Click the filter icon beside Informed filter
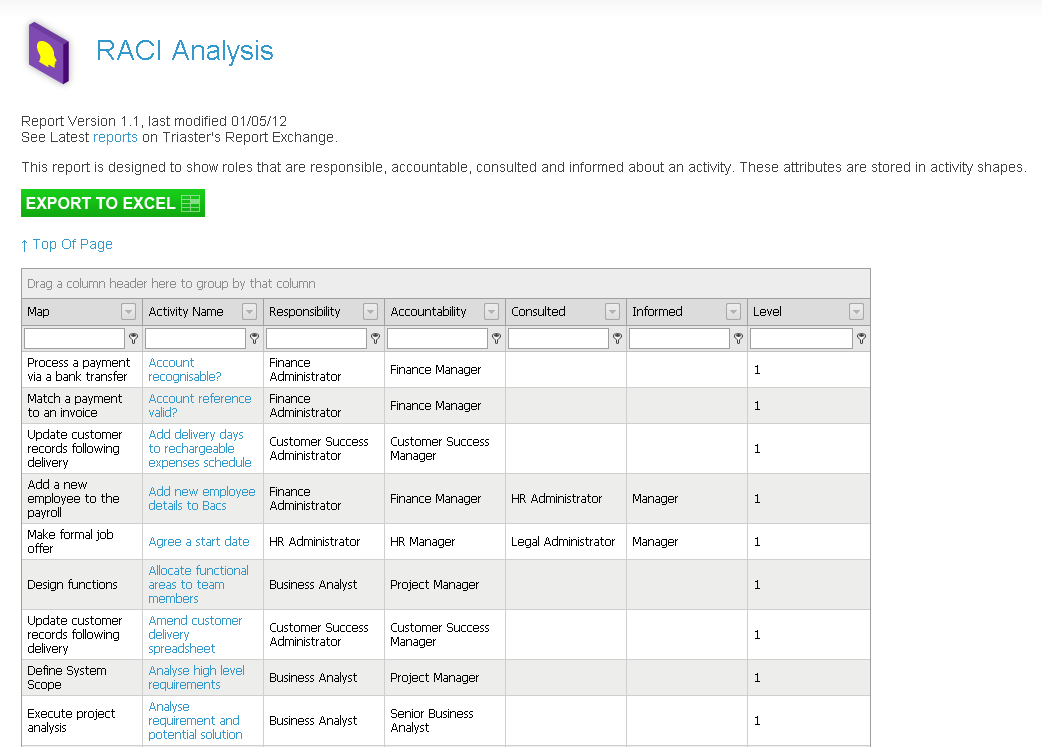The width and height of the screenshot is (1042, 747). click(x=738, y=339)
